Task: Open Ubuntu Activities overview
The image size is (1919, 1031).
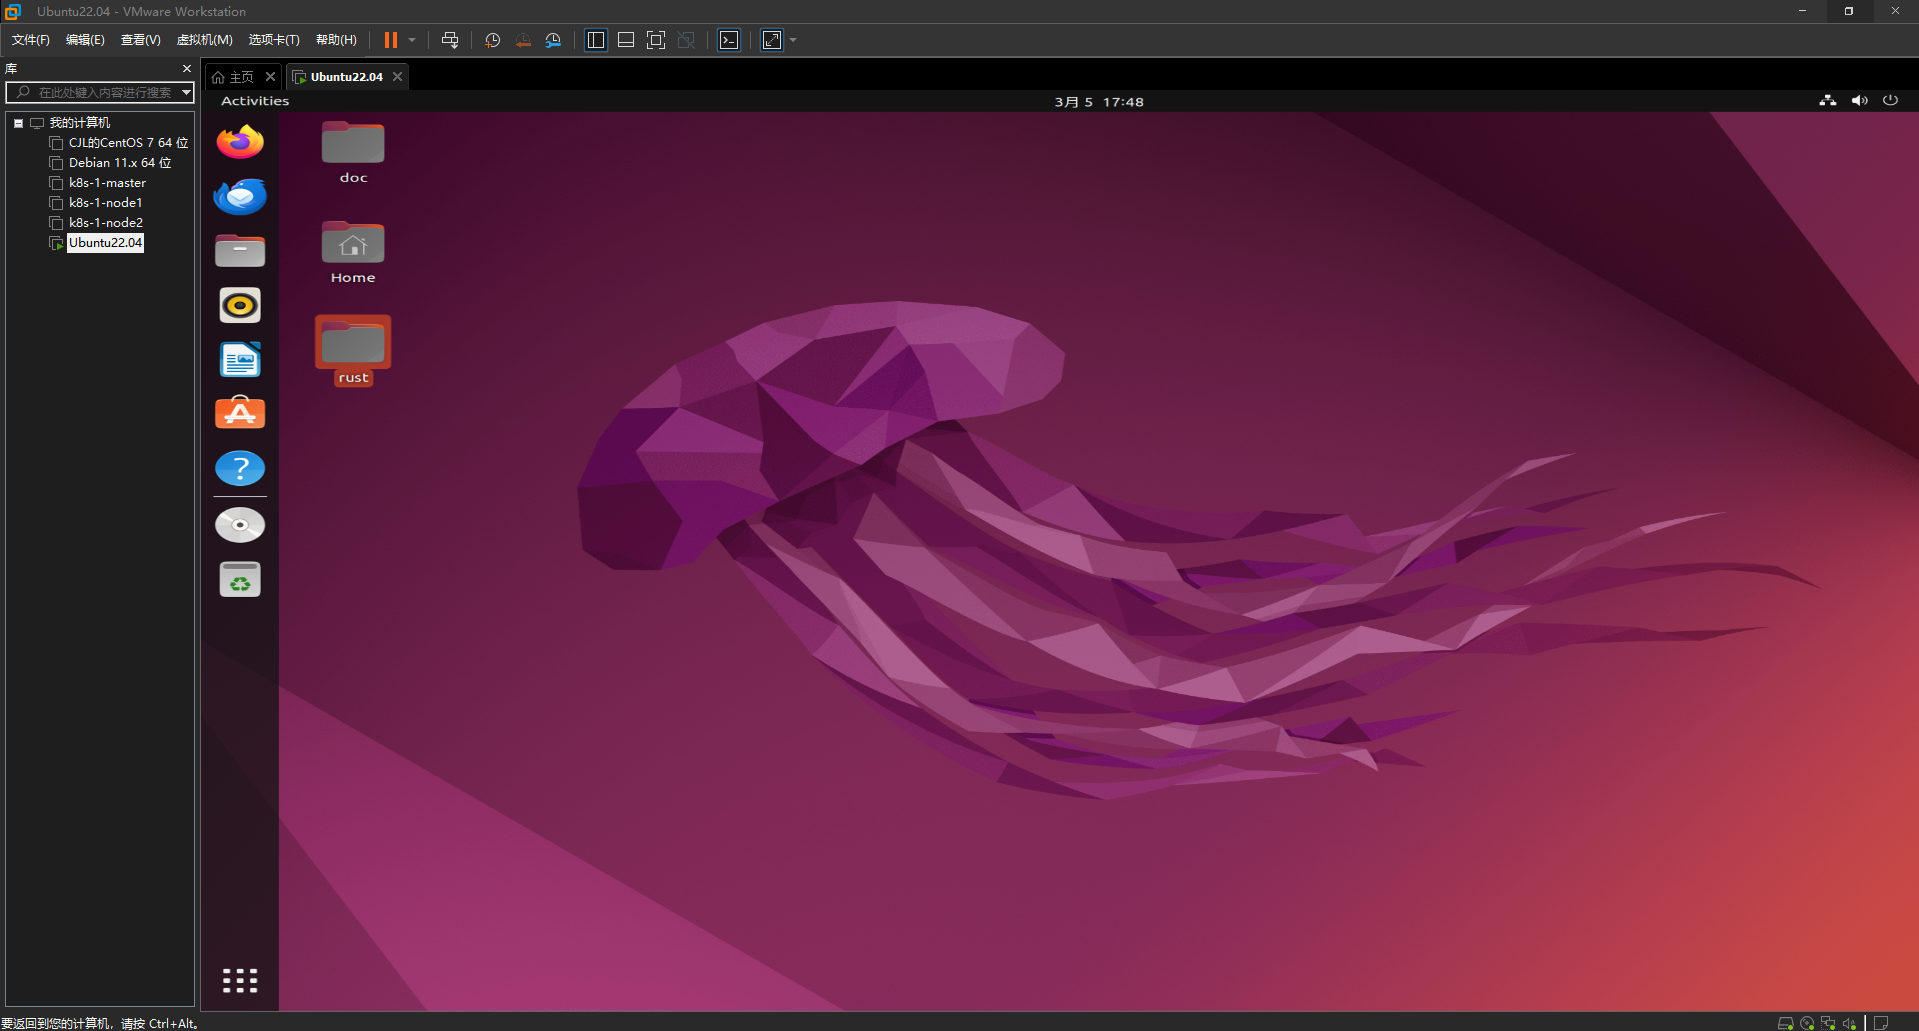Action: (x=255, y=101)
